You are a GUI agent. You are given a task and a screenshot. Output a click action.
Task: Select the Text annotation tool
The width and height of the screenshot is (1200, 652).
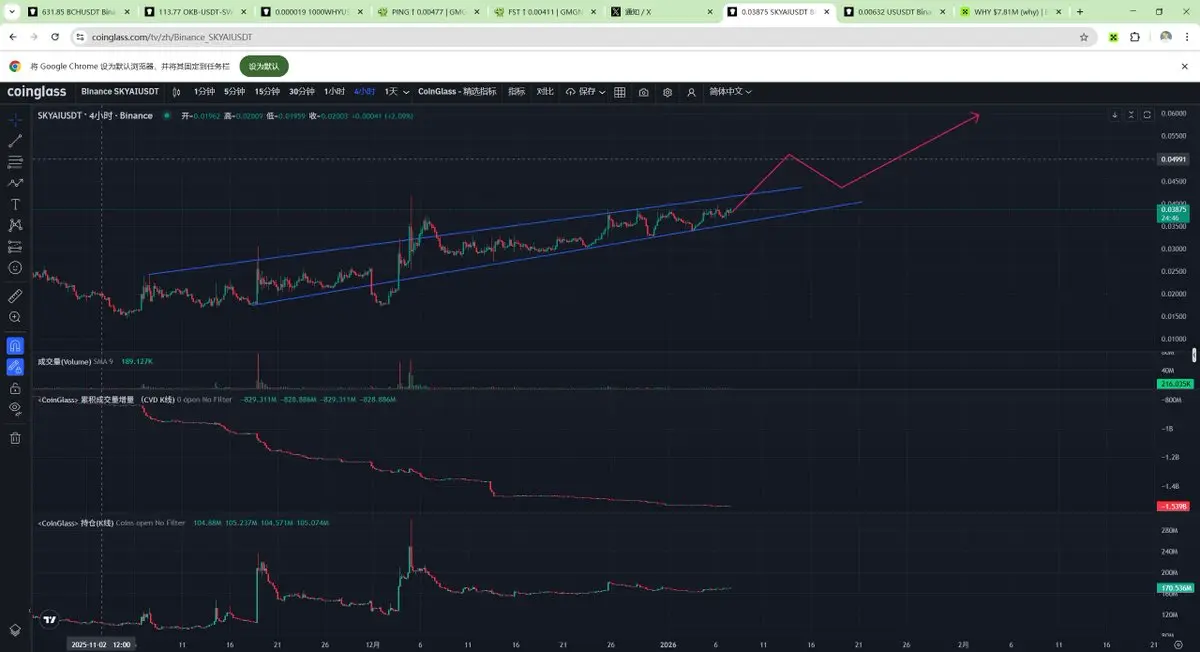pos(15,204)
